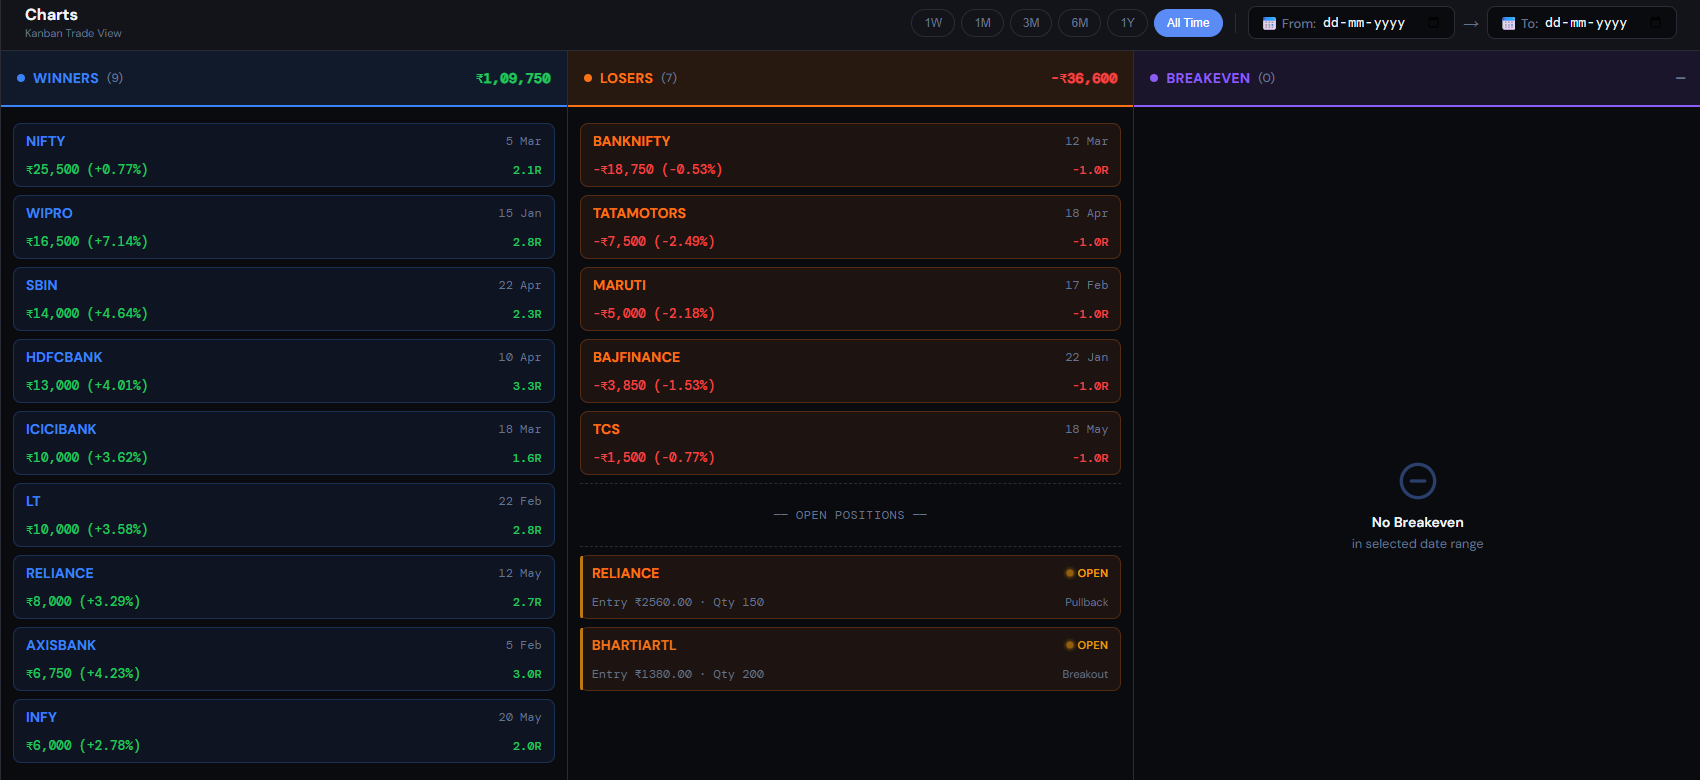Open the WIPRO trade card

coord(284,227)
